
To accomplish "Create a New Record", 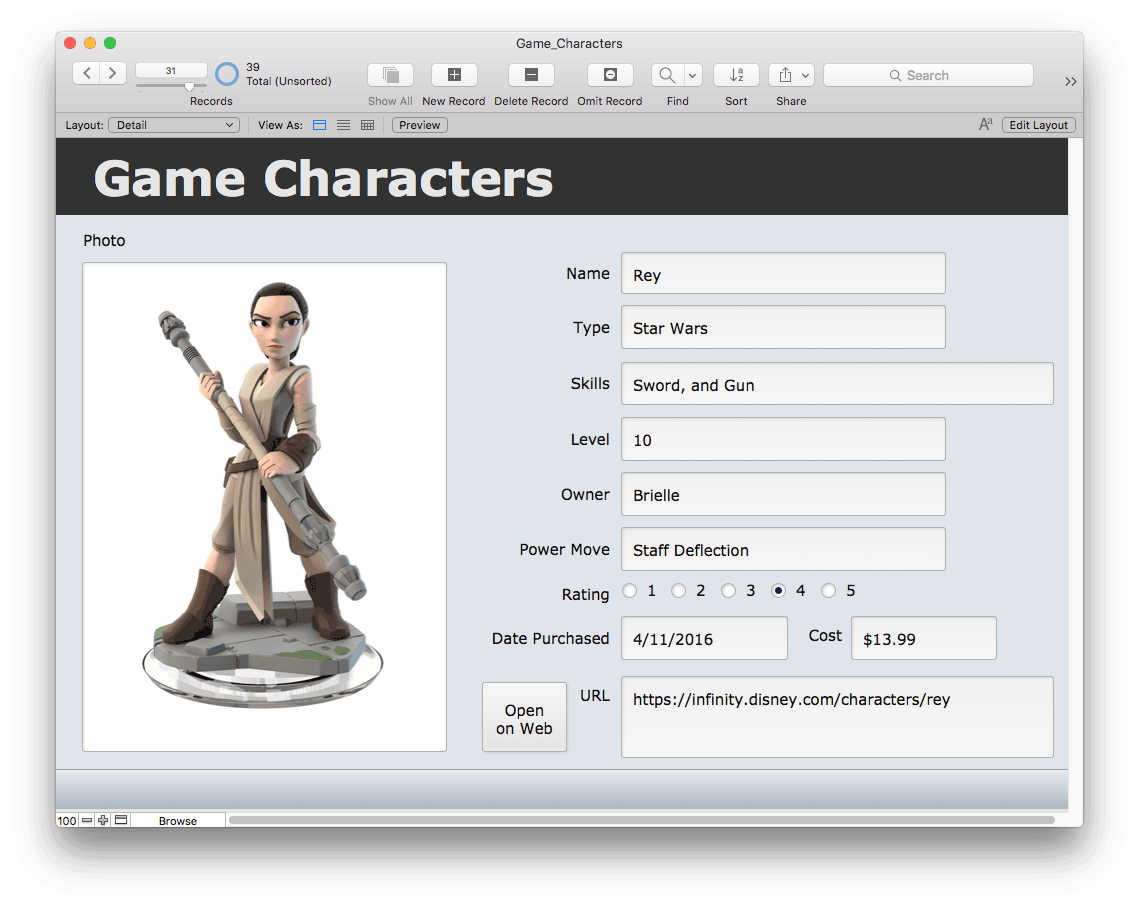I will [454, 74].
